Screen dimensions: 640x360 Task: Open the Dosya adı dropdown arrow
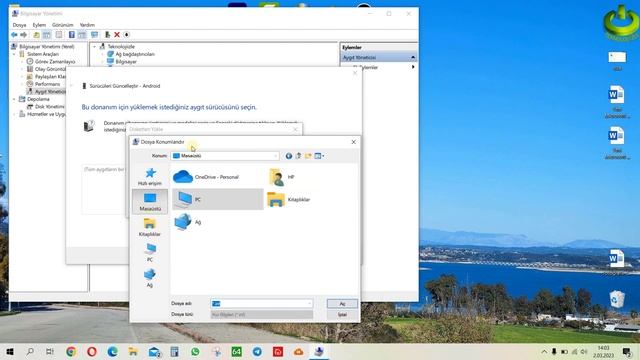tap(309, 304)
